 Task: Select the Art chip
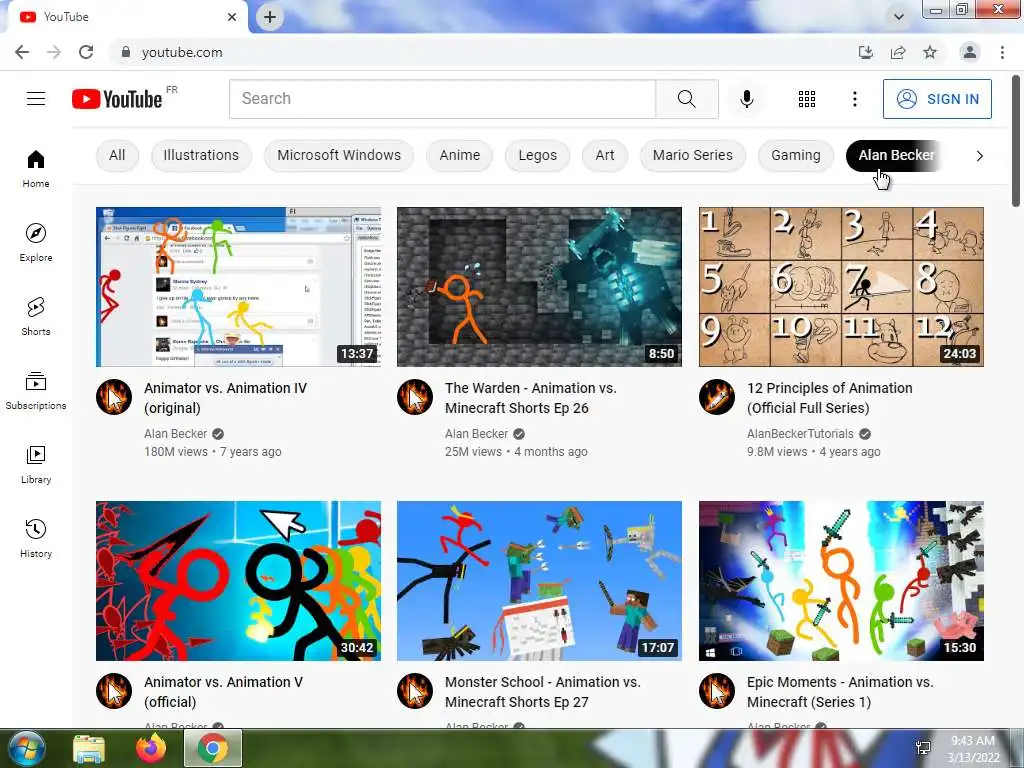(605, 155)
